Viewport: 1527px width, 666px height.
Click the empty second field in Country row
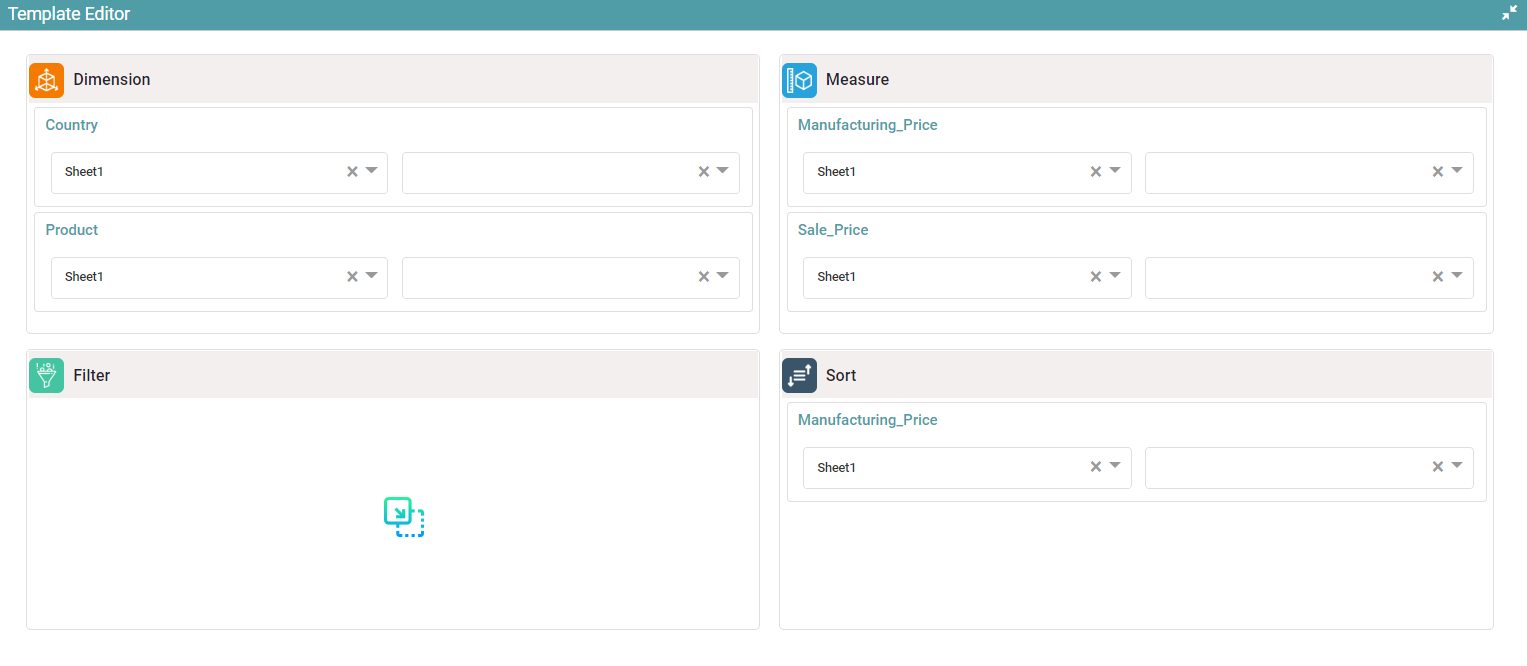pos(548,172)
